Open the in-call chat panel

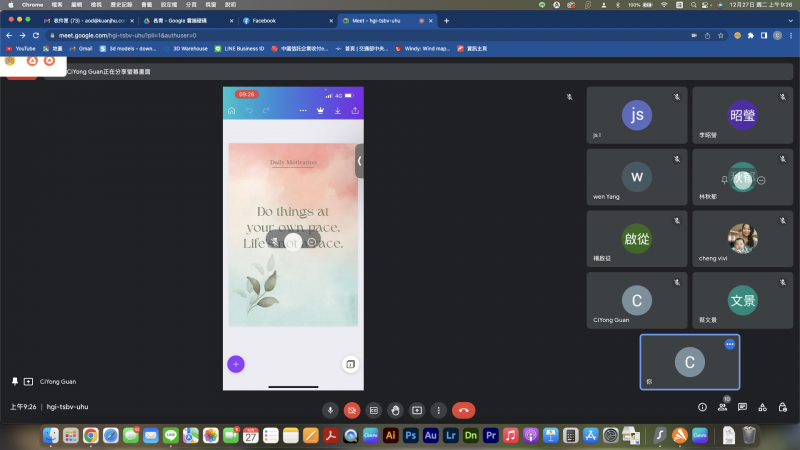pos(742,407)
